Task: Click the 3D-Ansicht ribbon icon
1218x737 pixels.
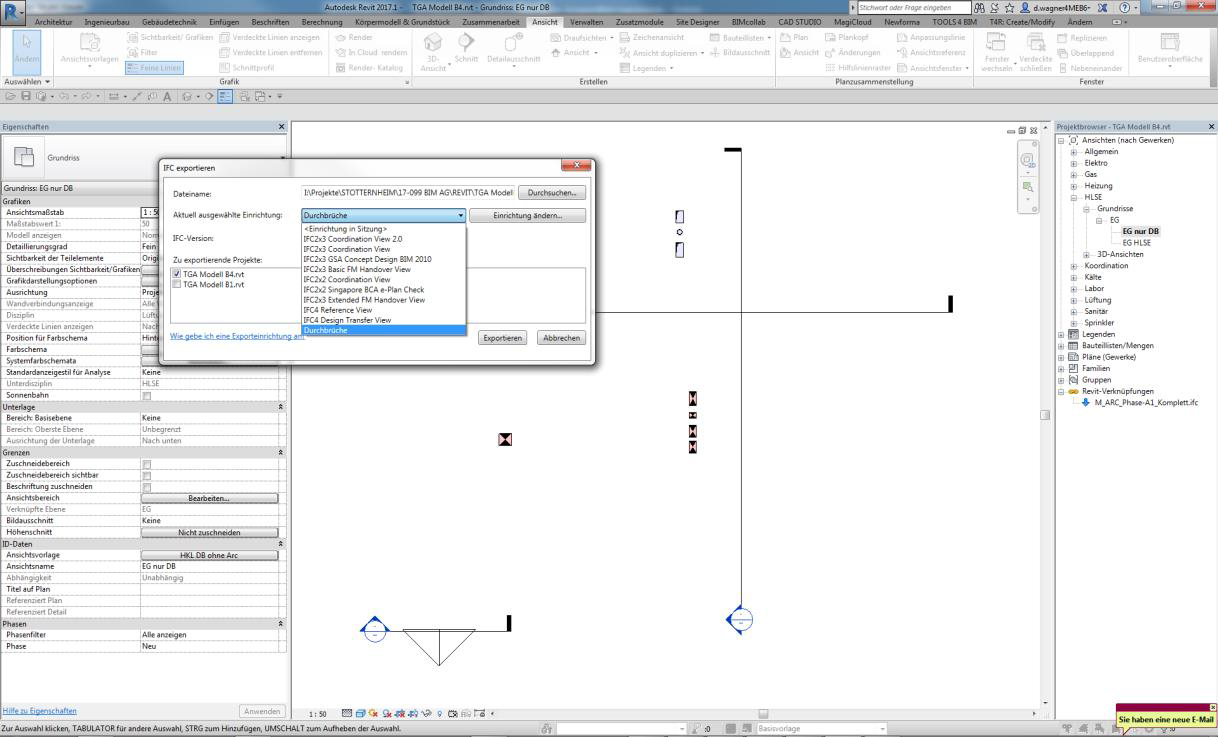Action: pyautogui.click(x=433, y=44)
